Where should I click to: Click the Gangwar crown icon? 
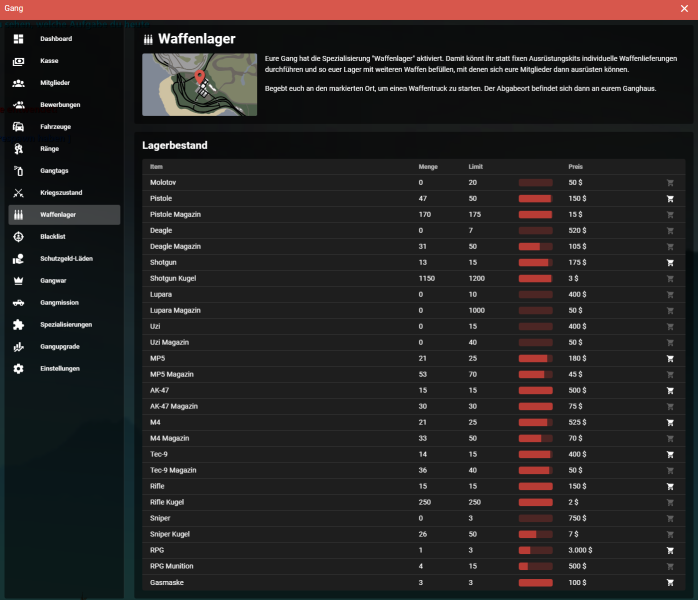(18, 281)
